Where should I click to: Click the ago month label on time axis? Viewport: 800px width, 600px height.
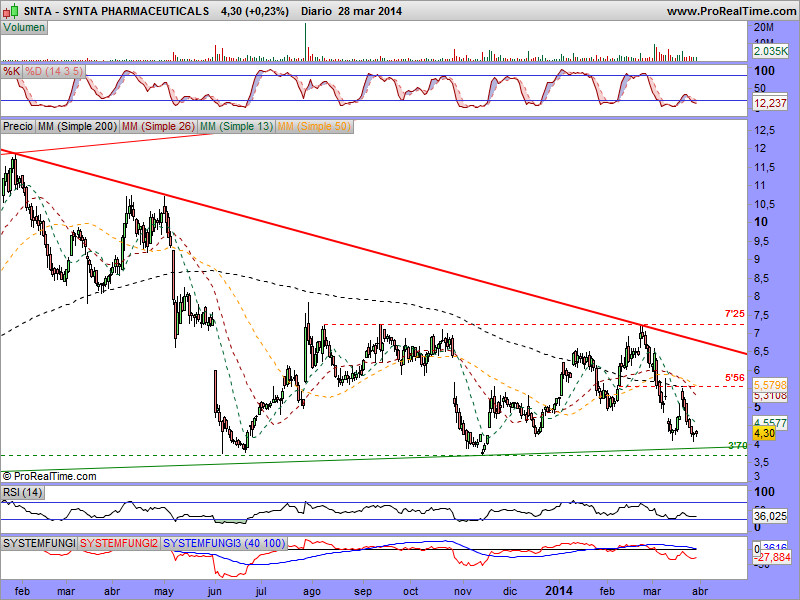pyautogui.click(x=312, y=592)
